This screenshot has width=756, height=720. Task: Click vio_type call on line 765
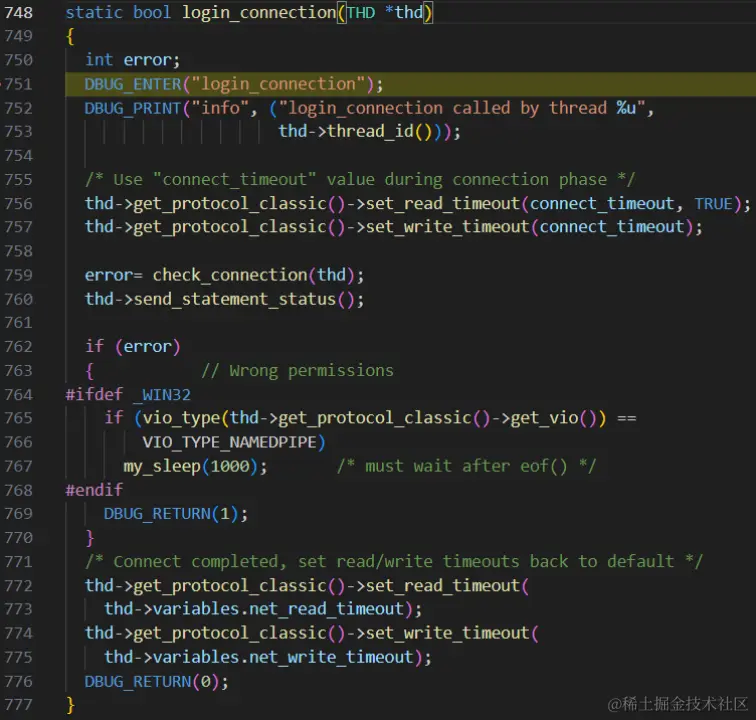[x=181, y=418]
